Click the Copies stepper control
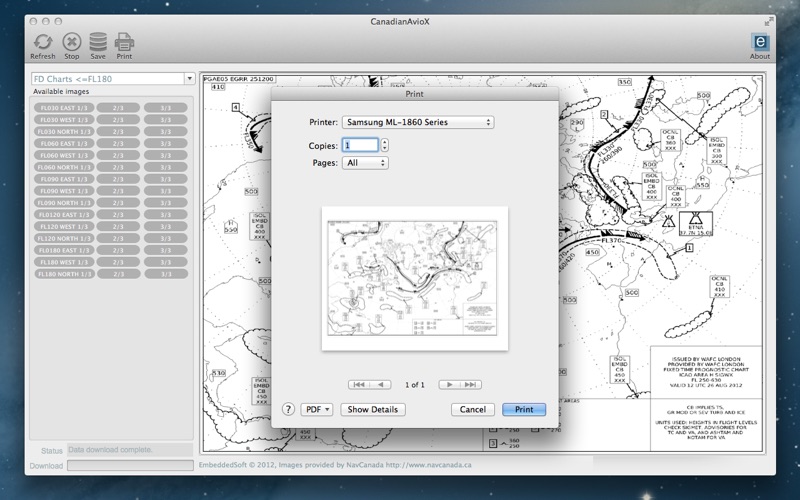Screen dimensions: 800x500 coord(385,145)
